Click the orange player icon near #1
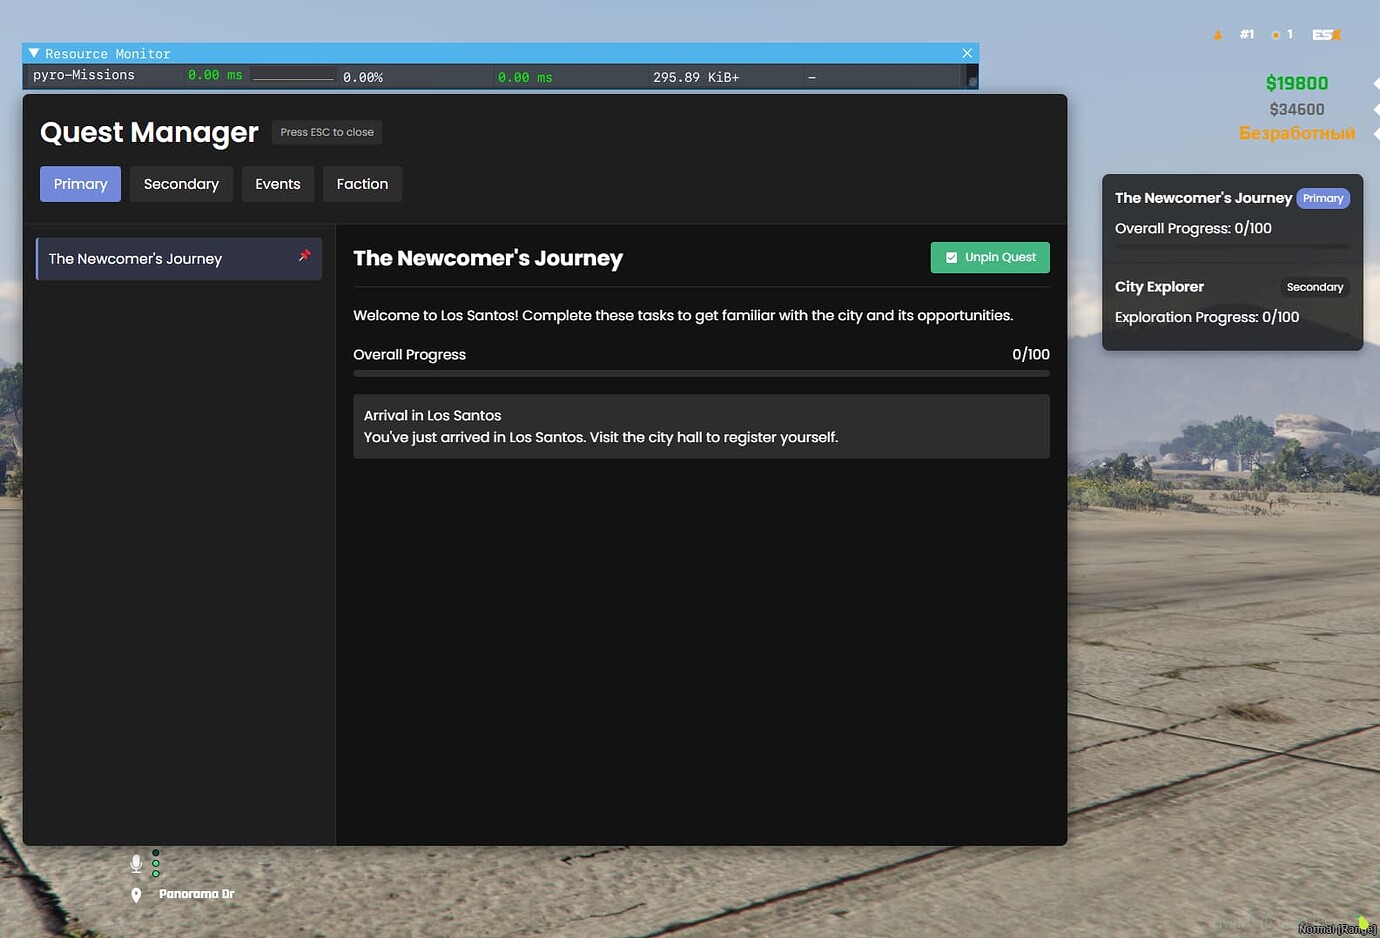 [x=1218, y=35]
